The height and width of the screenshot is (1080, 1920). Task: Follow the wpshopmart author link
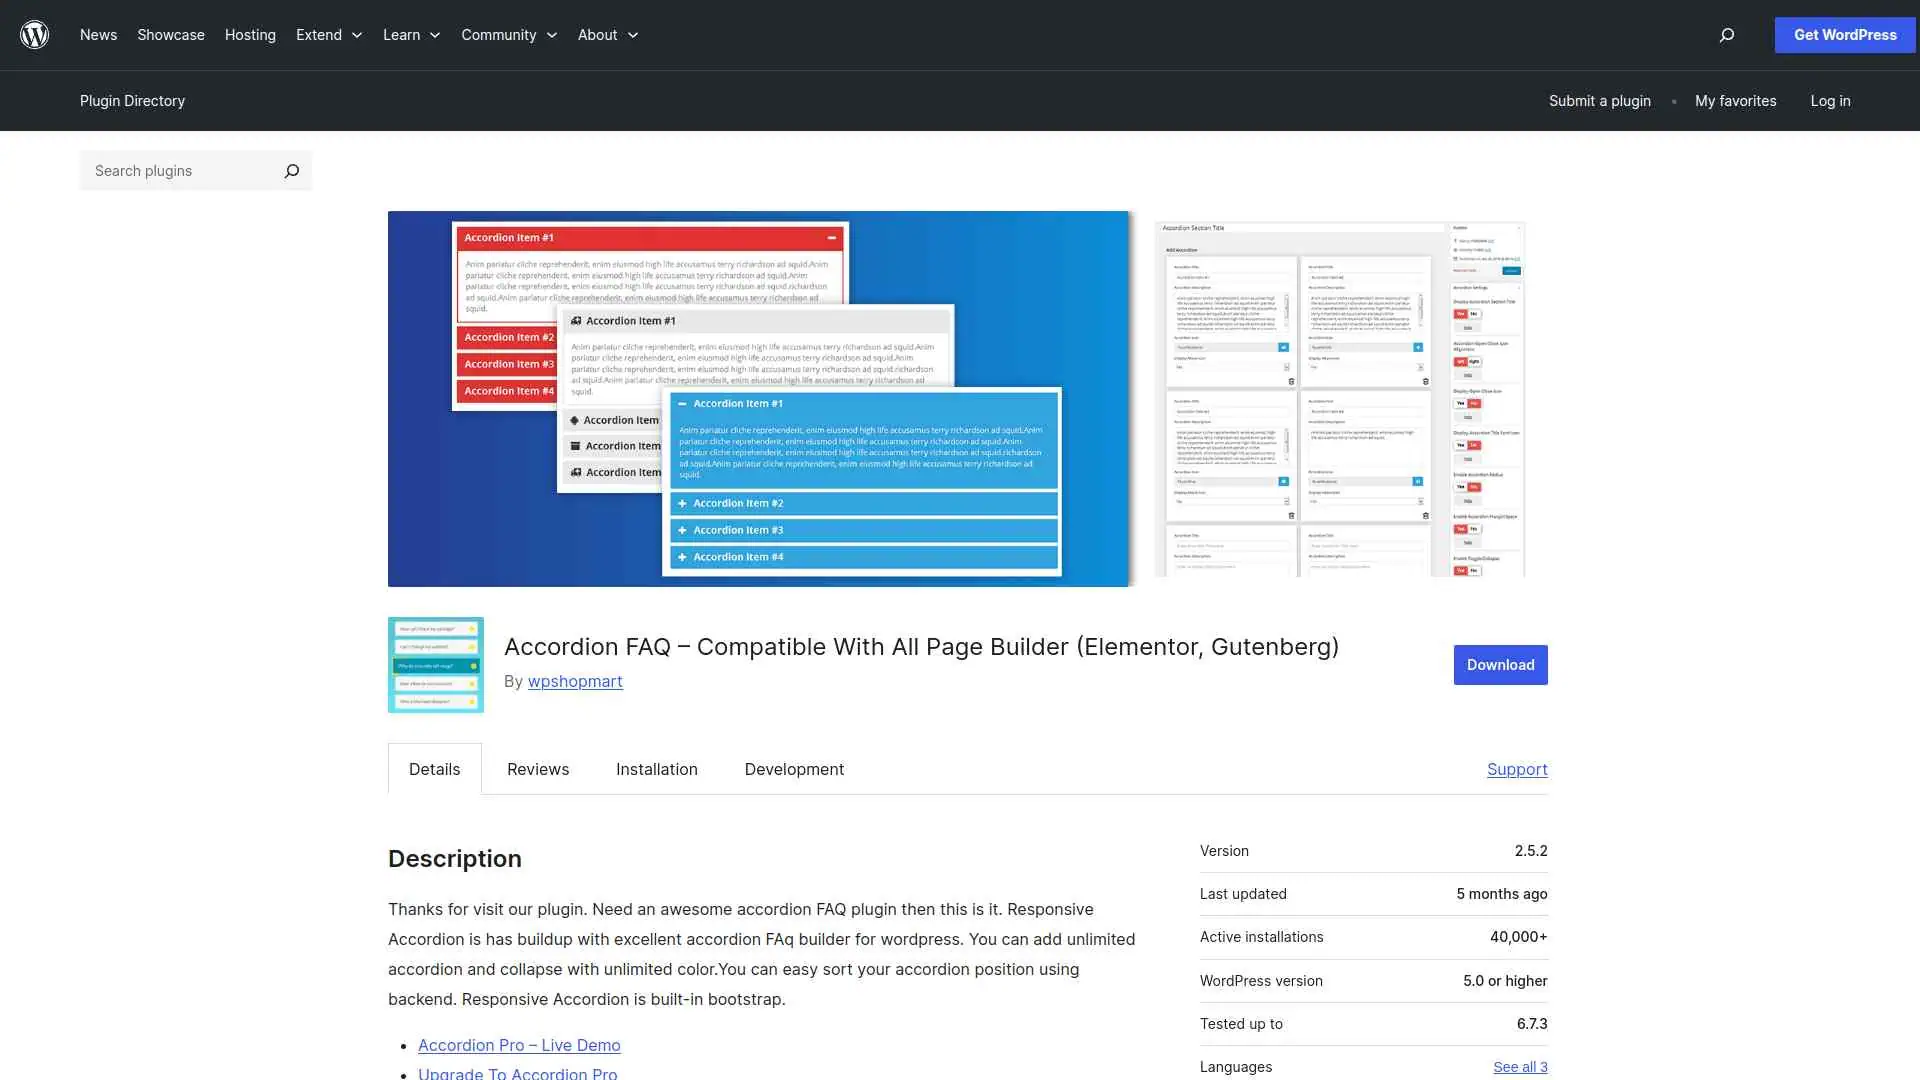[x=575, y=681]
